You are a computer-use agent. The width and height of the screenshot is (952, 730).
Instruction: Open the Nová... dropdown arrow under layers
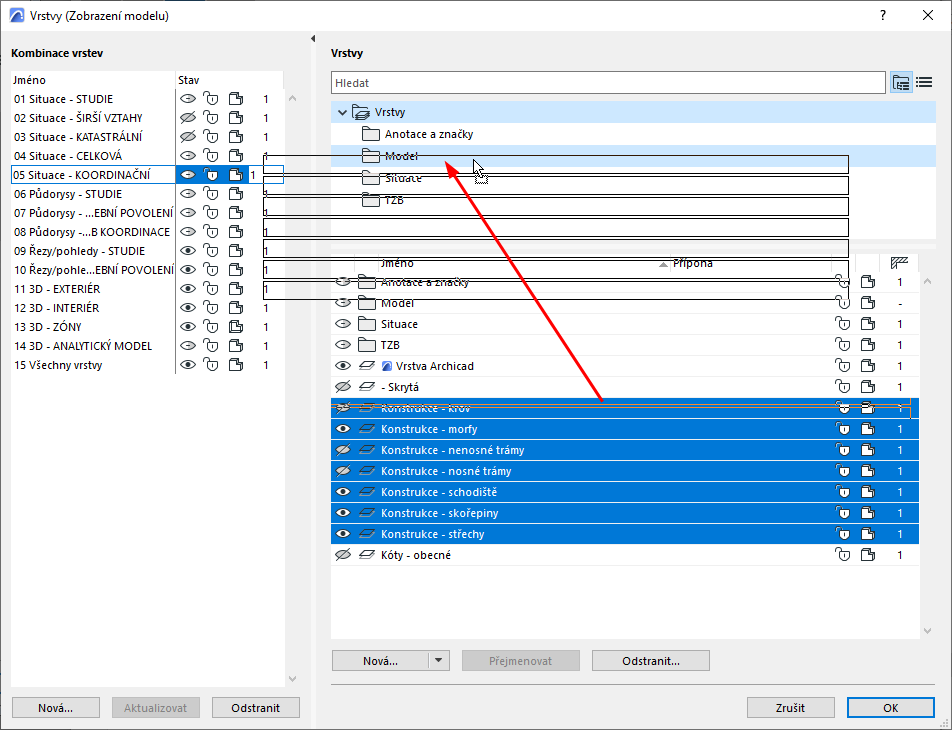(x=438, y=660)
